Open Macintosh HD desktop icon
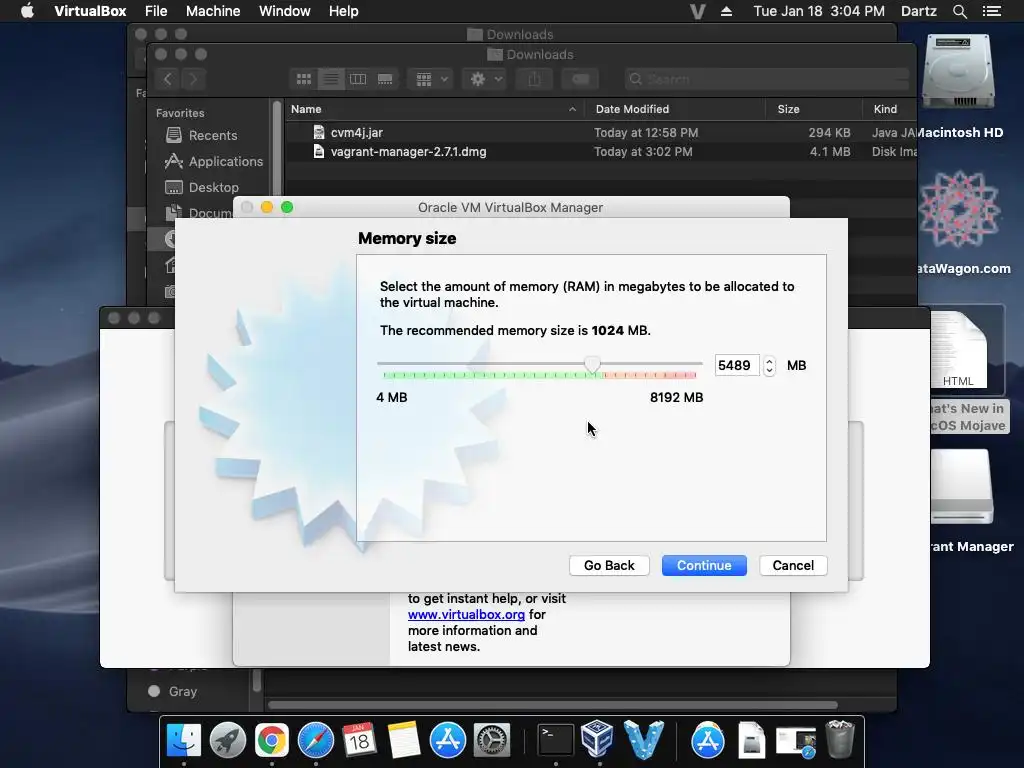The height and width of the screenshot is (768, 1024). (957, 72)
